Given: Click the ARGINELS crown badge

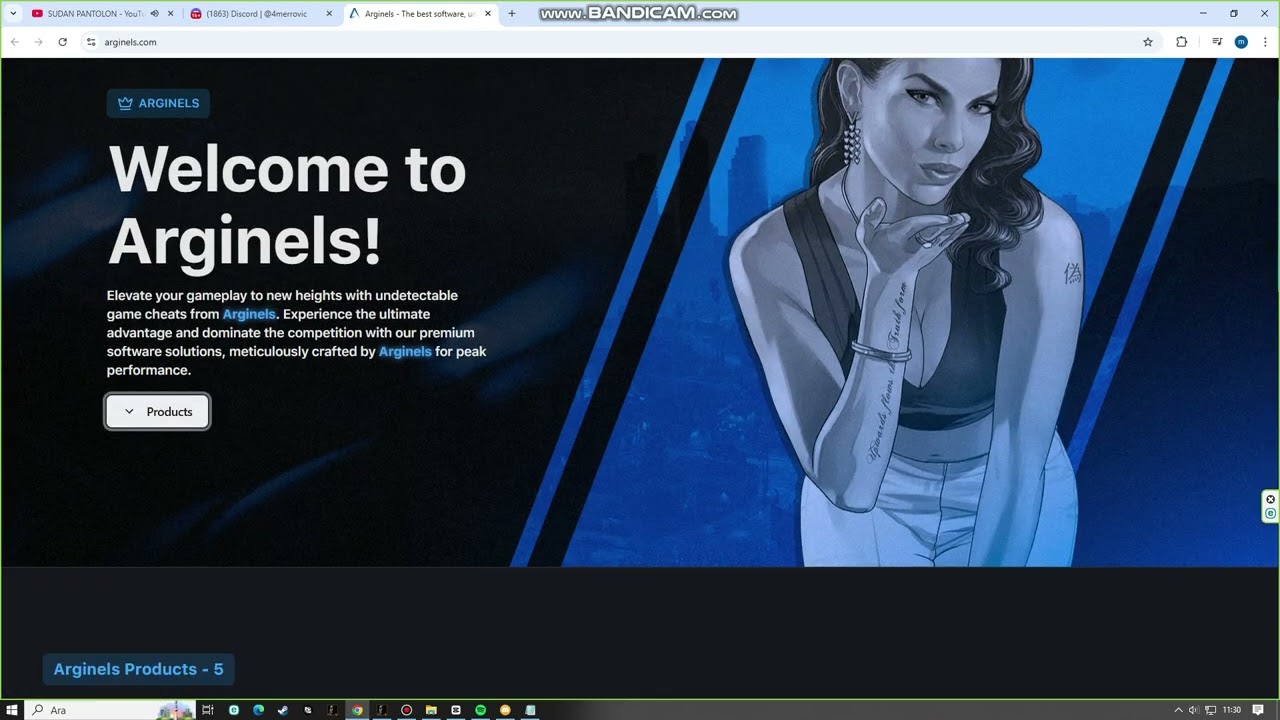Looking at the screenshot, I should [158, 103].
